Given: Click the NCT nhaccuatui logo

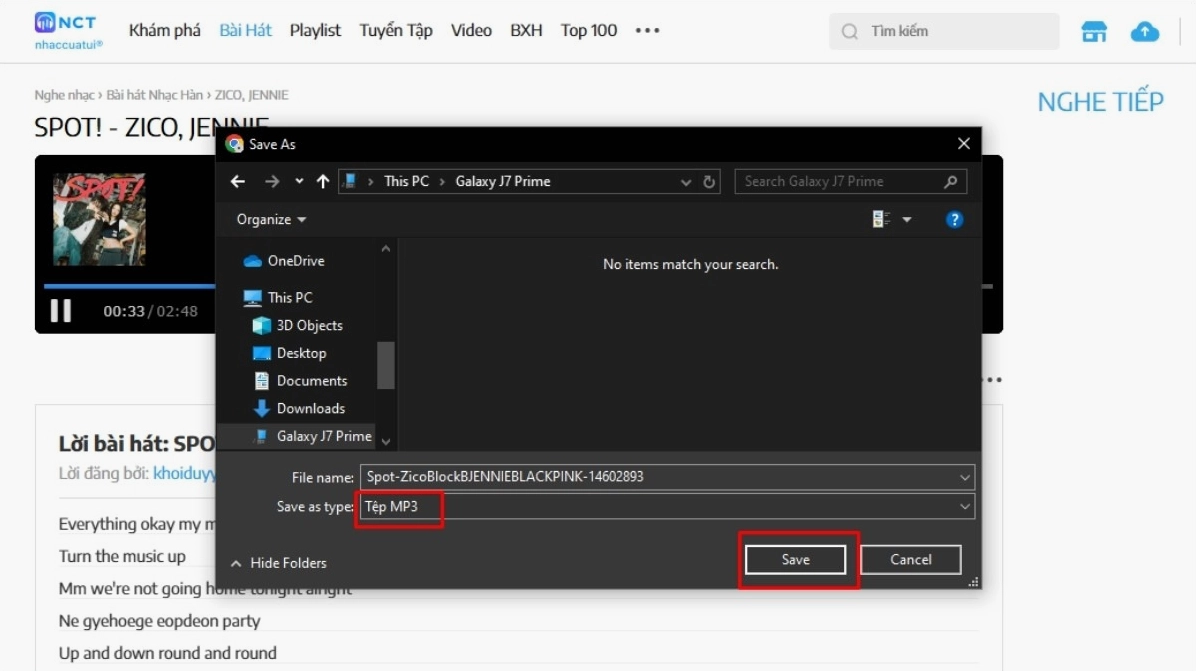Looking at the screenshot, I should (68, 30).
